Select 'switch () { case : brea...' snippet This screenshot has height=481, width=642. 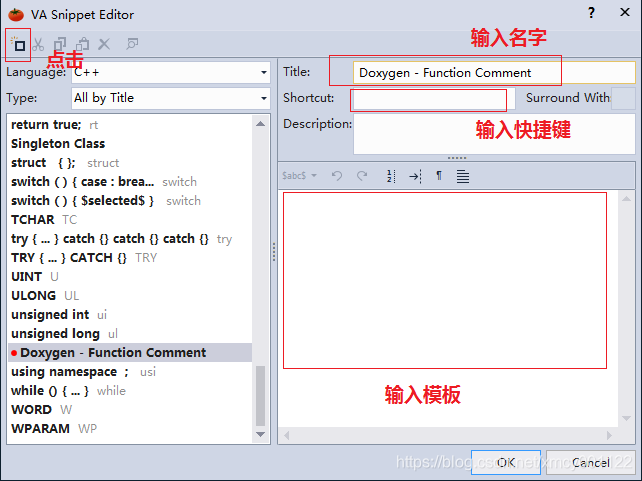(130, 182)
